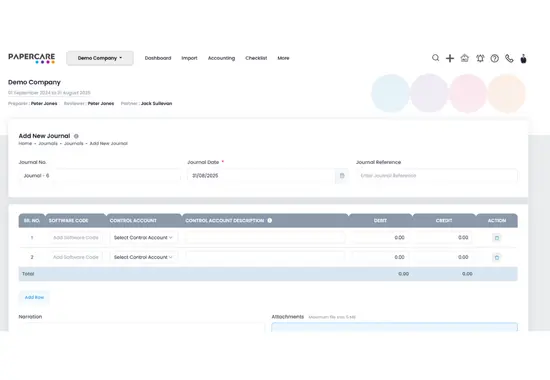
Task: Open the More menu
Action: click(283, 58)
